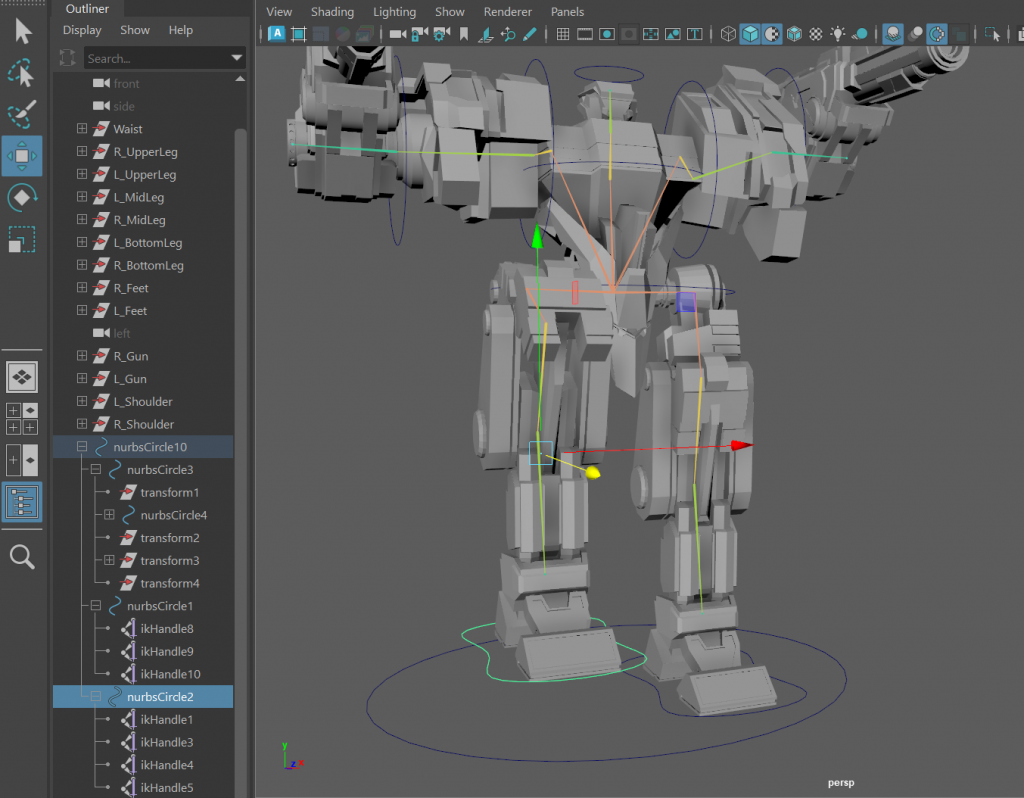1024x798 pixels.
Task: Choose the Paint Selection tool
Action: 22,114
